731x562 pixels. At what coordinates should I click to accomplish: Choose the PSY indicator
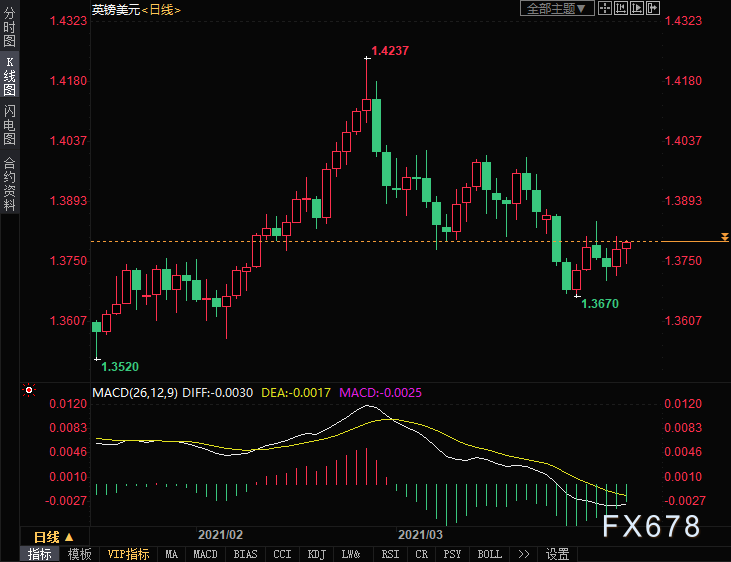coord(452,554)
